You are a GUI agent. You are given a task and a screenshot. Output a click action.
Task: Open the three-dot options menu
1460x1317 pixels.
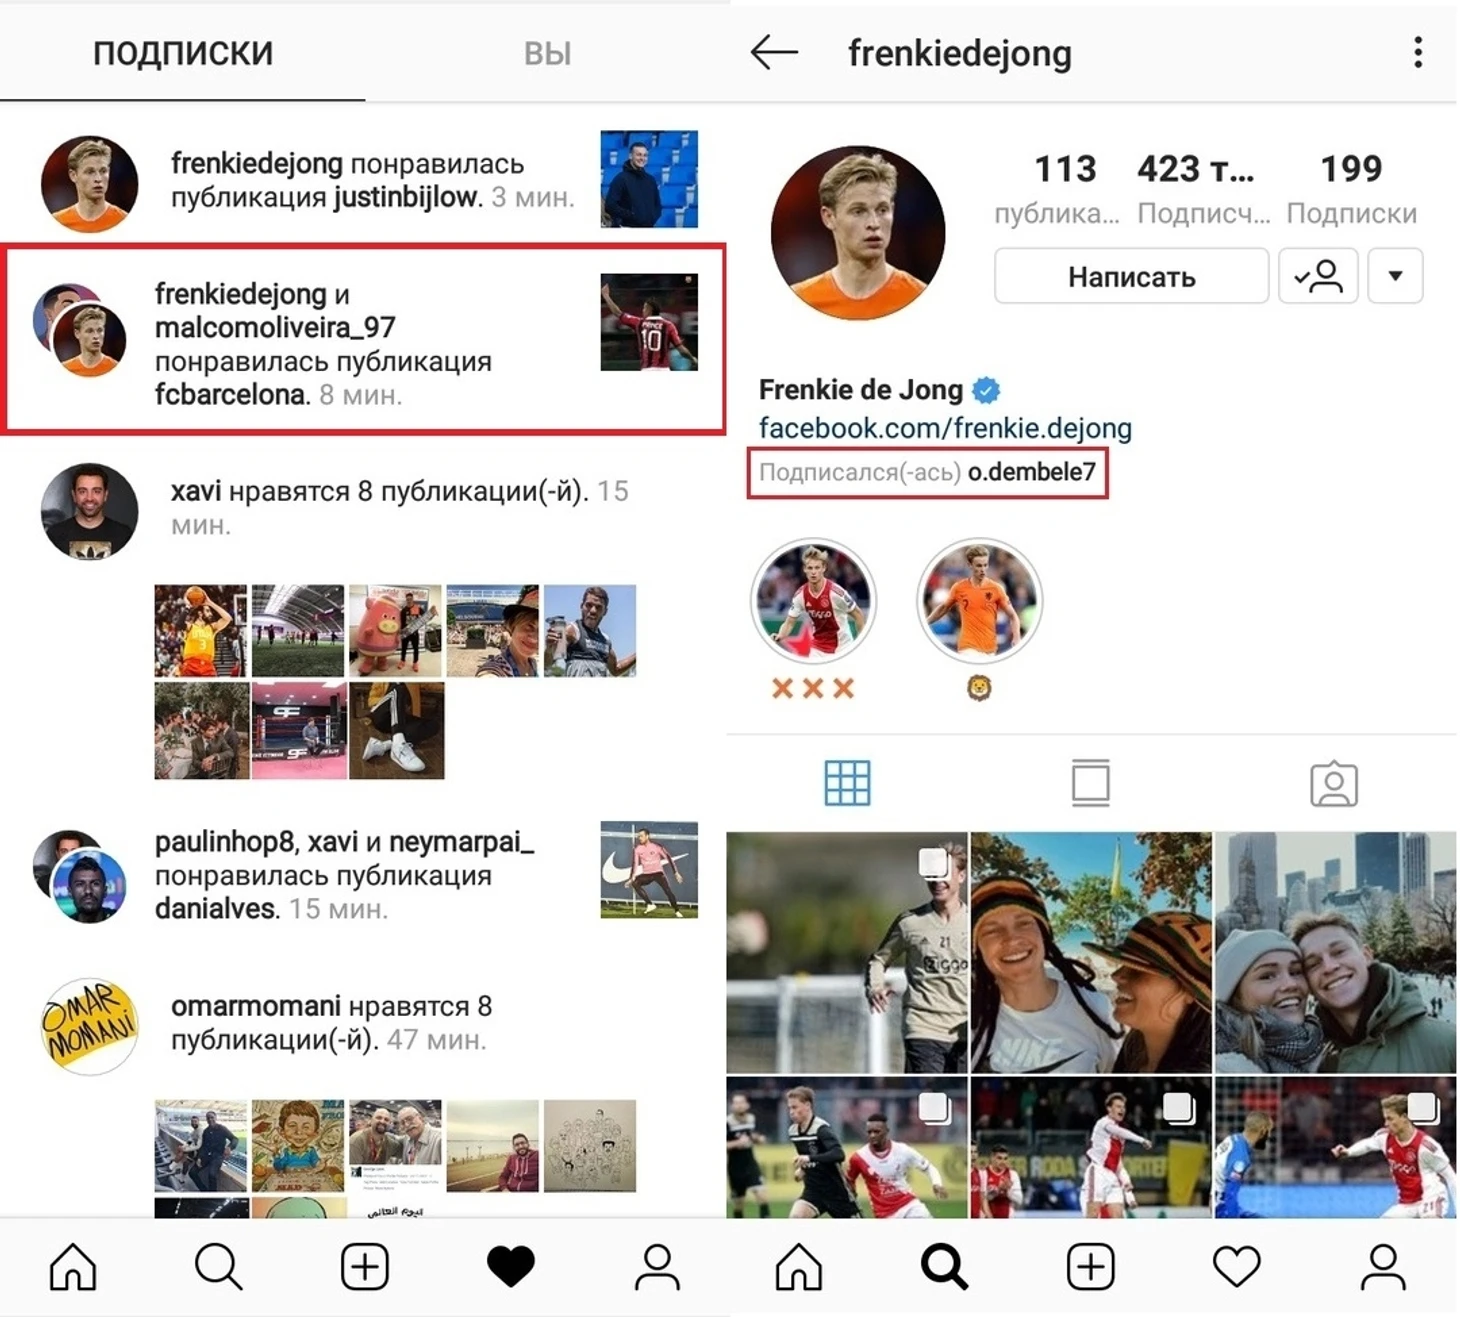(x=1418, y=52)
